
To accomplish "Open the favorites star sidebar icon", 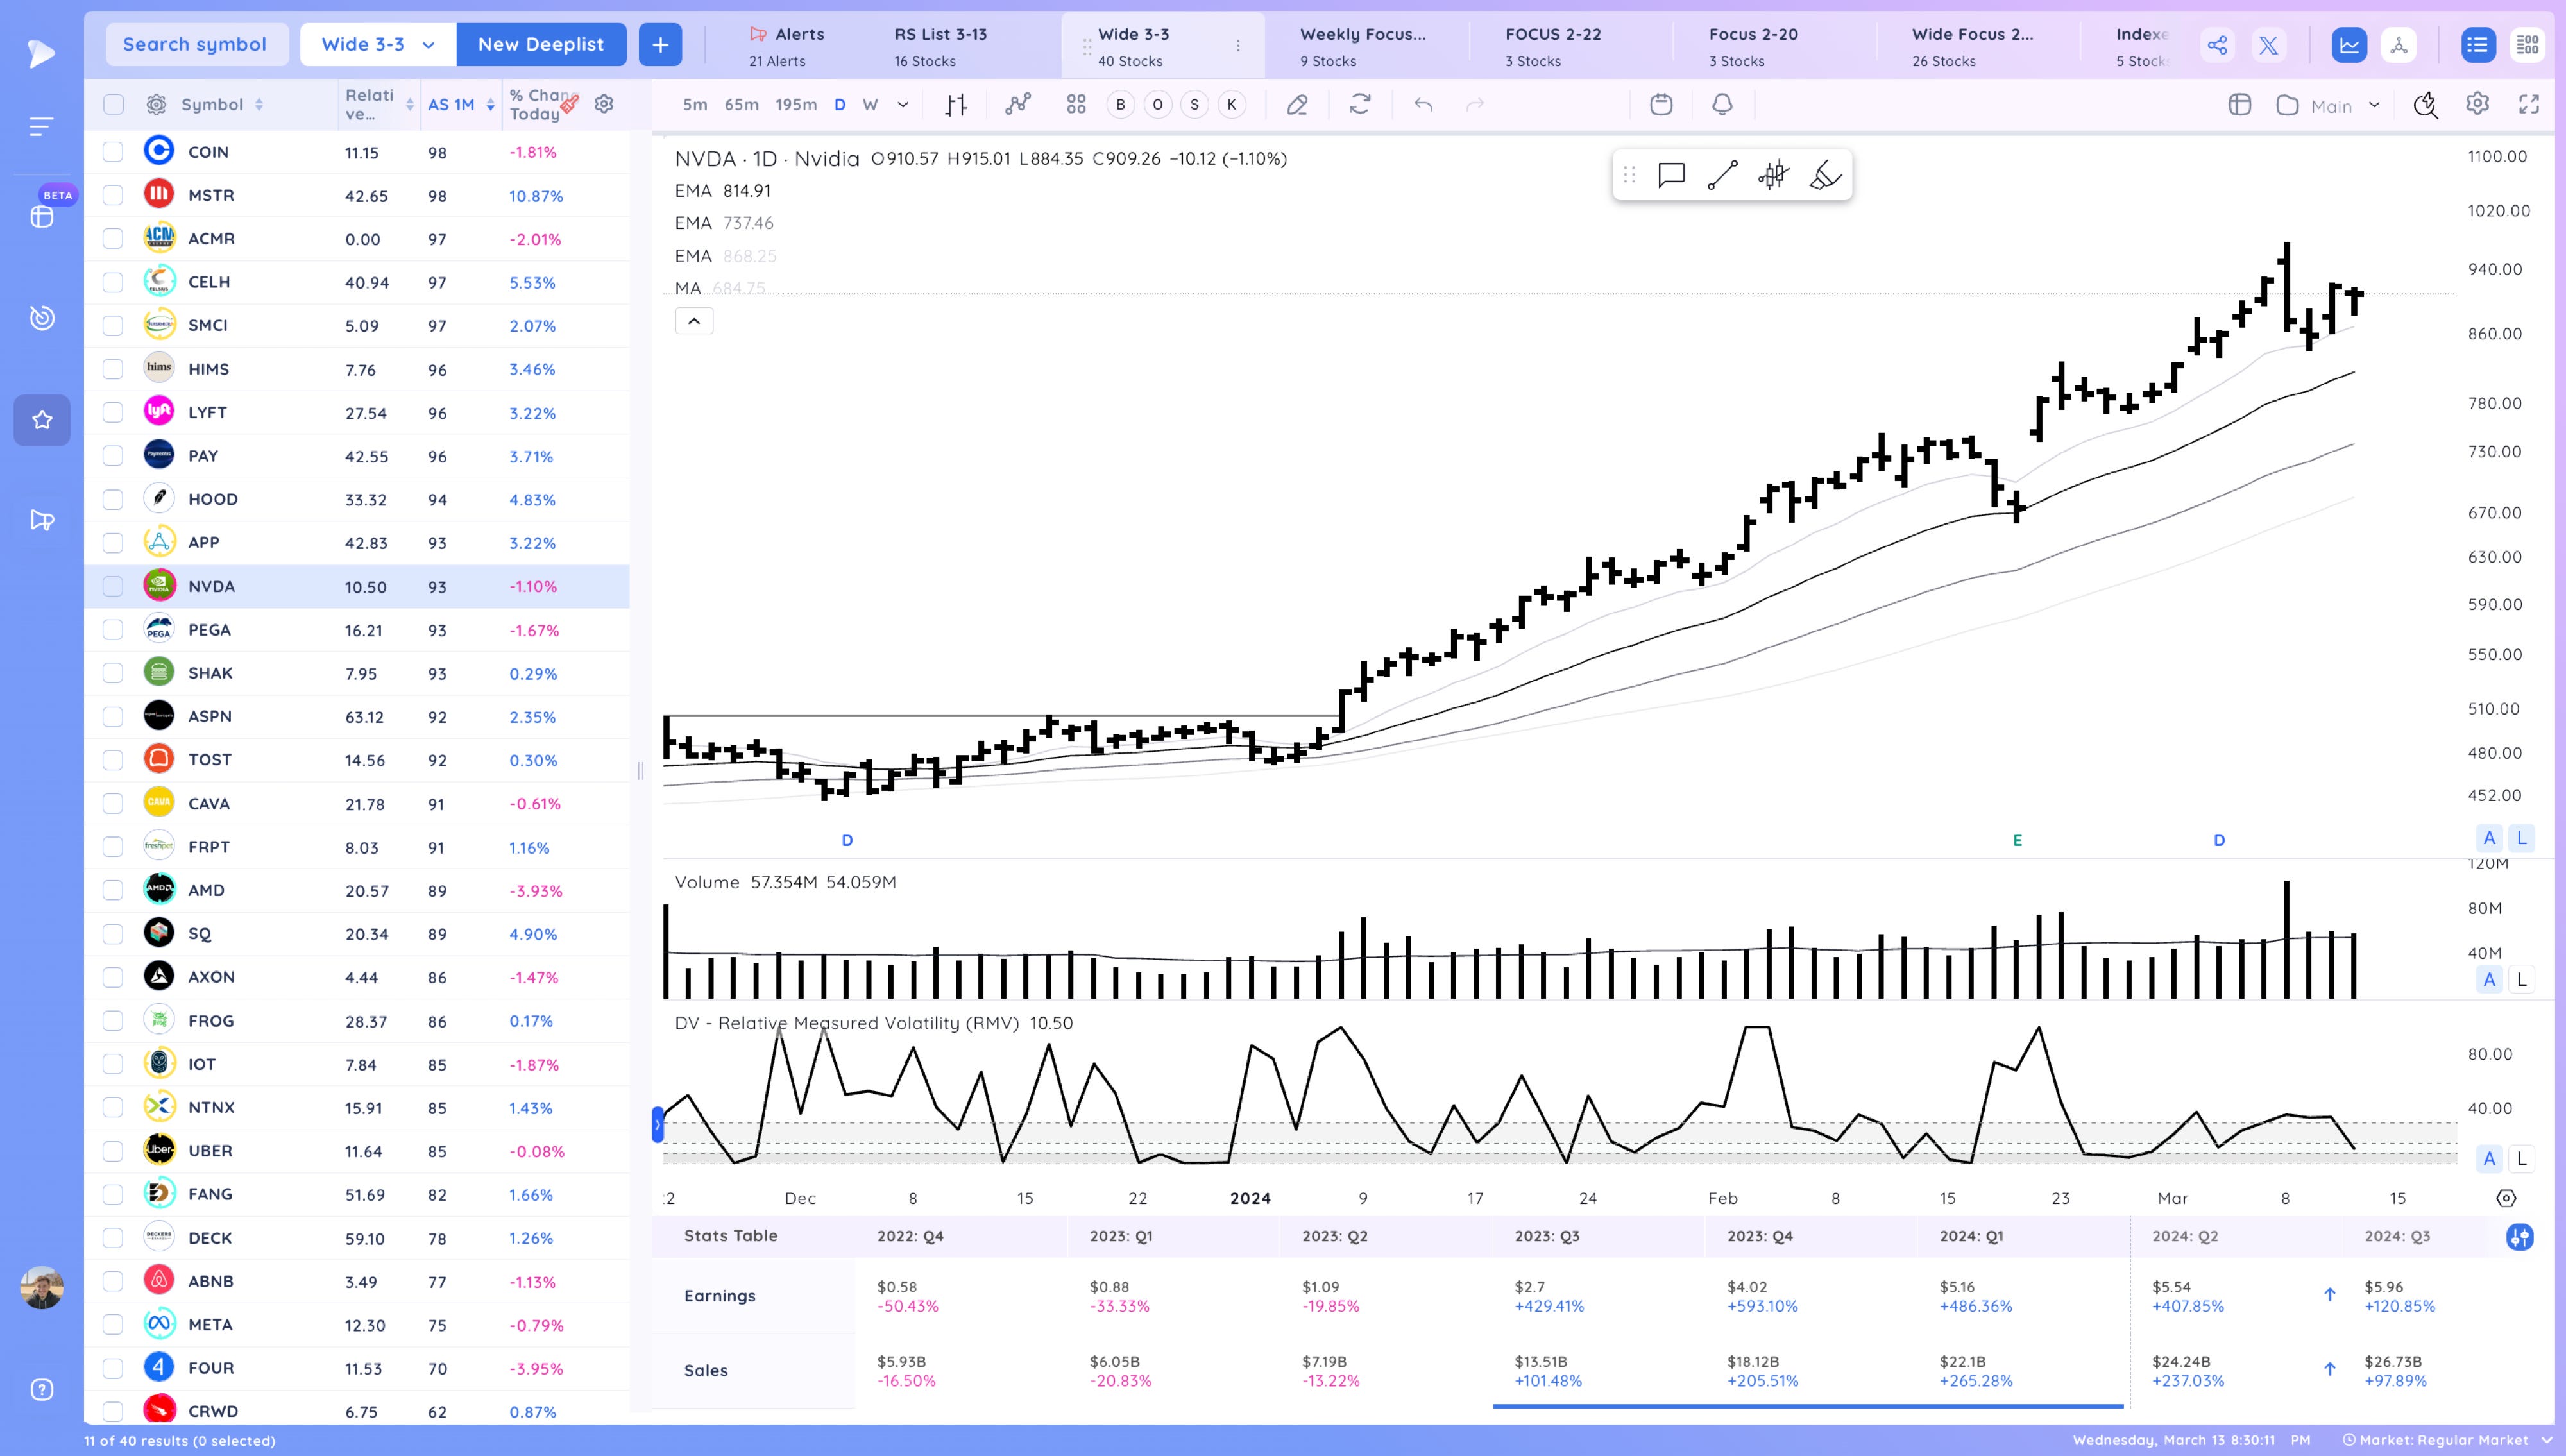I will (x=42, y=420).
